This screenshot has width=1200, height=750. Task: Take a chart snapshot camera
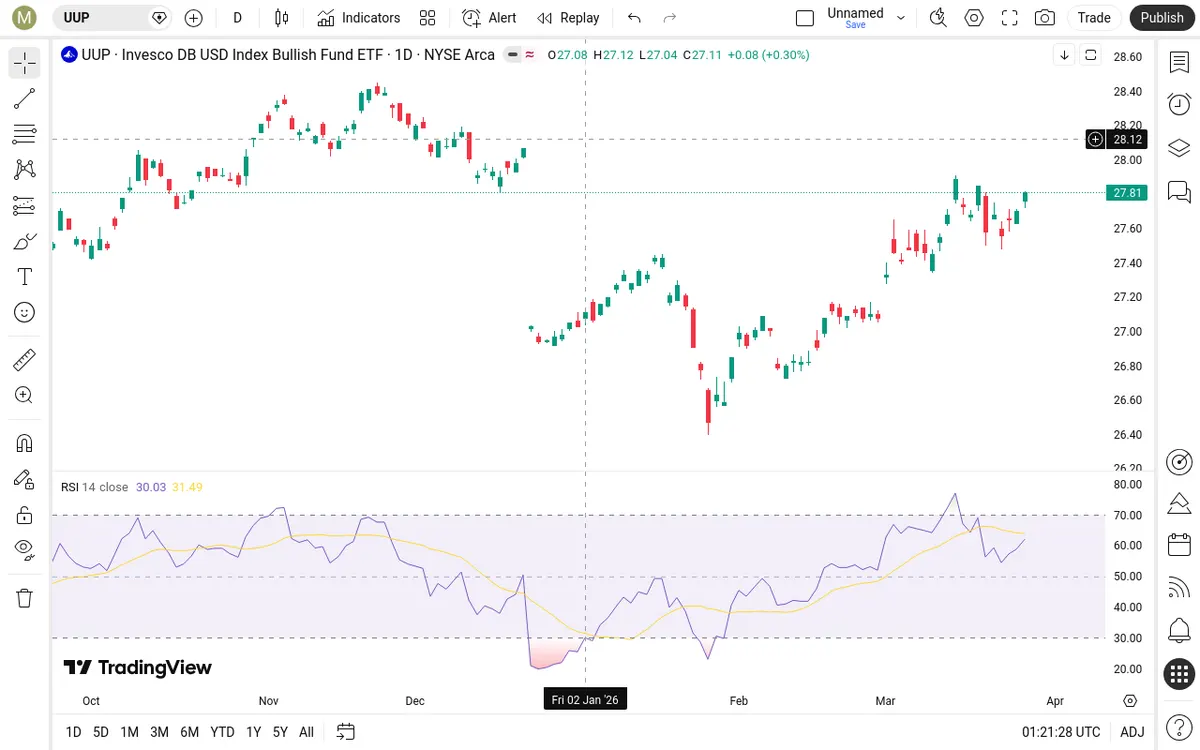(1045, 18)
